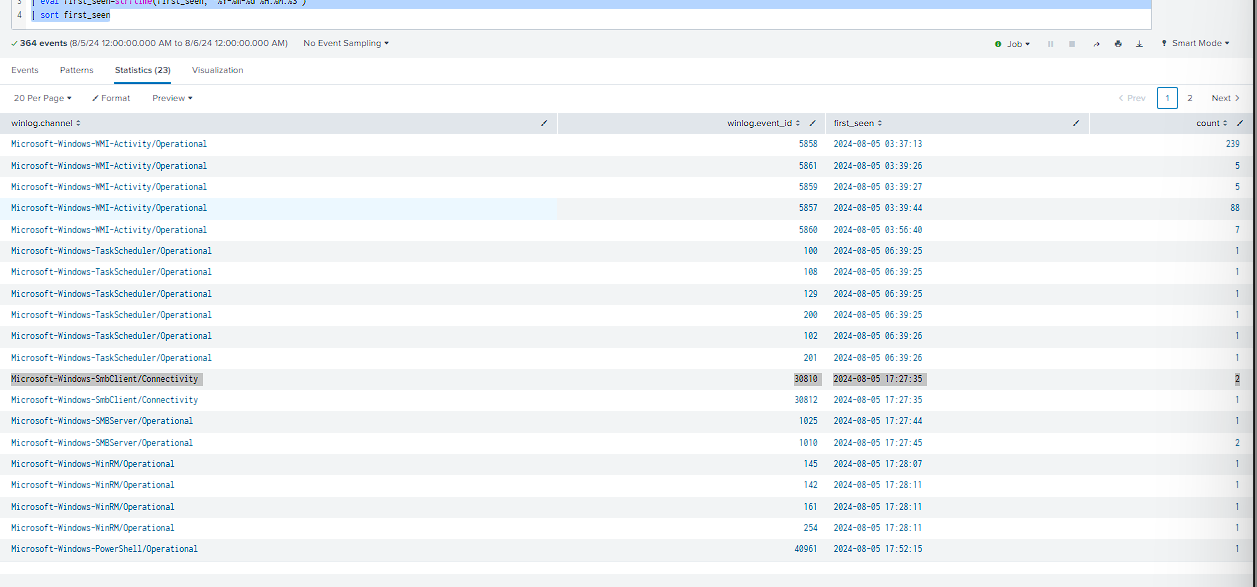Edit the winlog.event_id column format
The width and height of the screenshot is (1257, 587).
[x=813, y=123]
